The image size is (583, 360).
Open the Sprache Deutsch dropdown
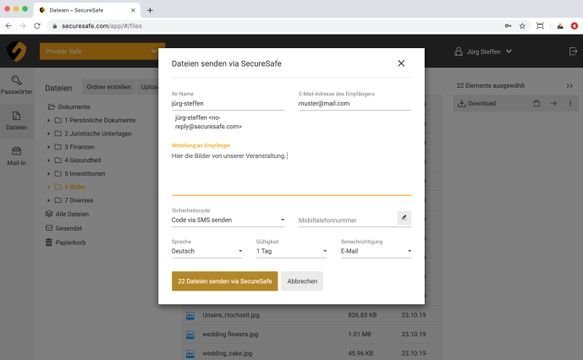207,251
